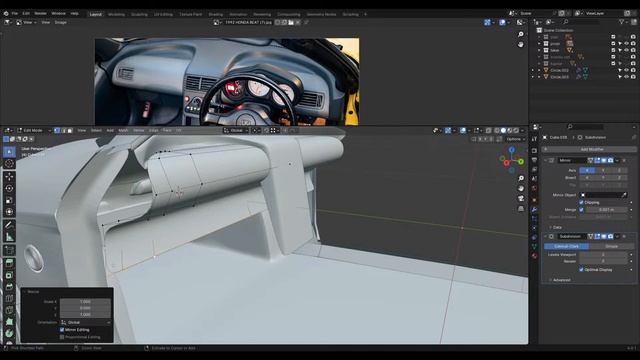
Task: Select the Annotate tool
Action: coord(9,225)
